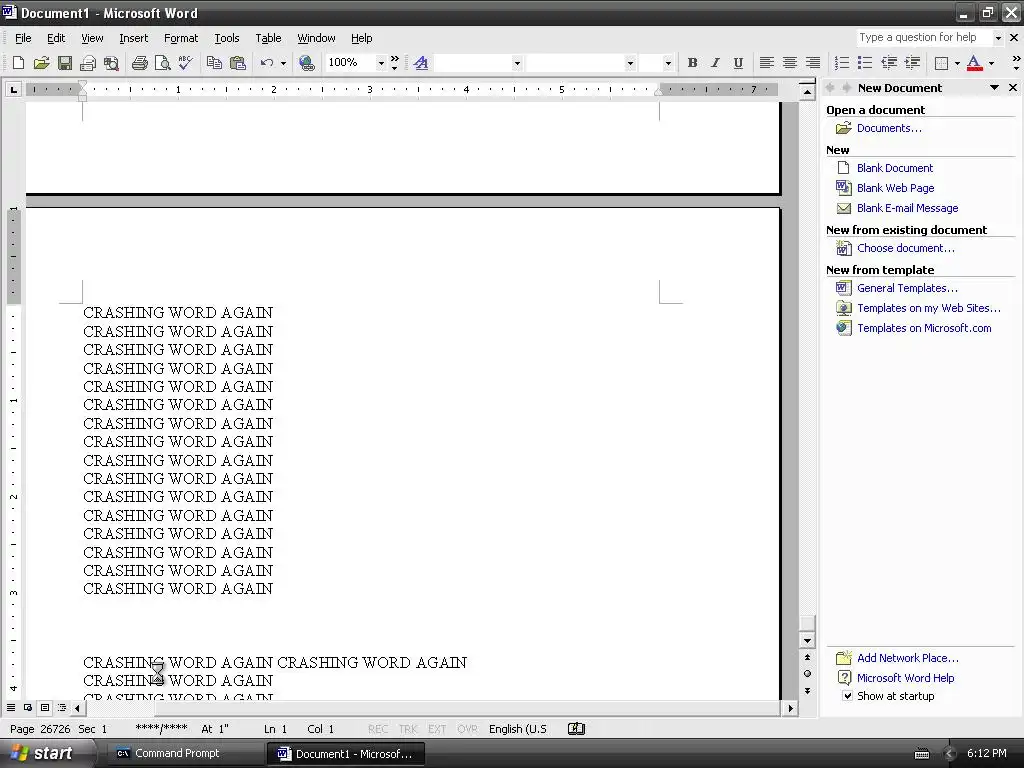Toggle EXT extend selection indicator
Image resolution: width=1024 pixels, height=768 pixels.
[x=437, y=729]
